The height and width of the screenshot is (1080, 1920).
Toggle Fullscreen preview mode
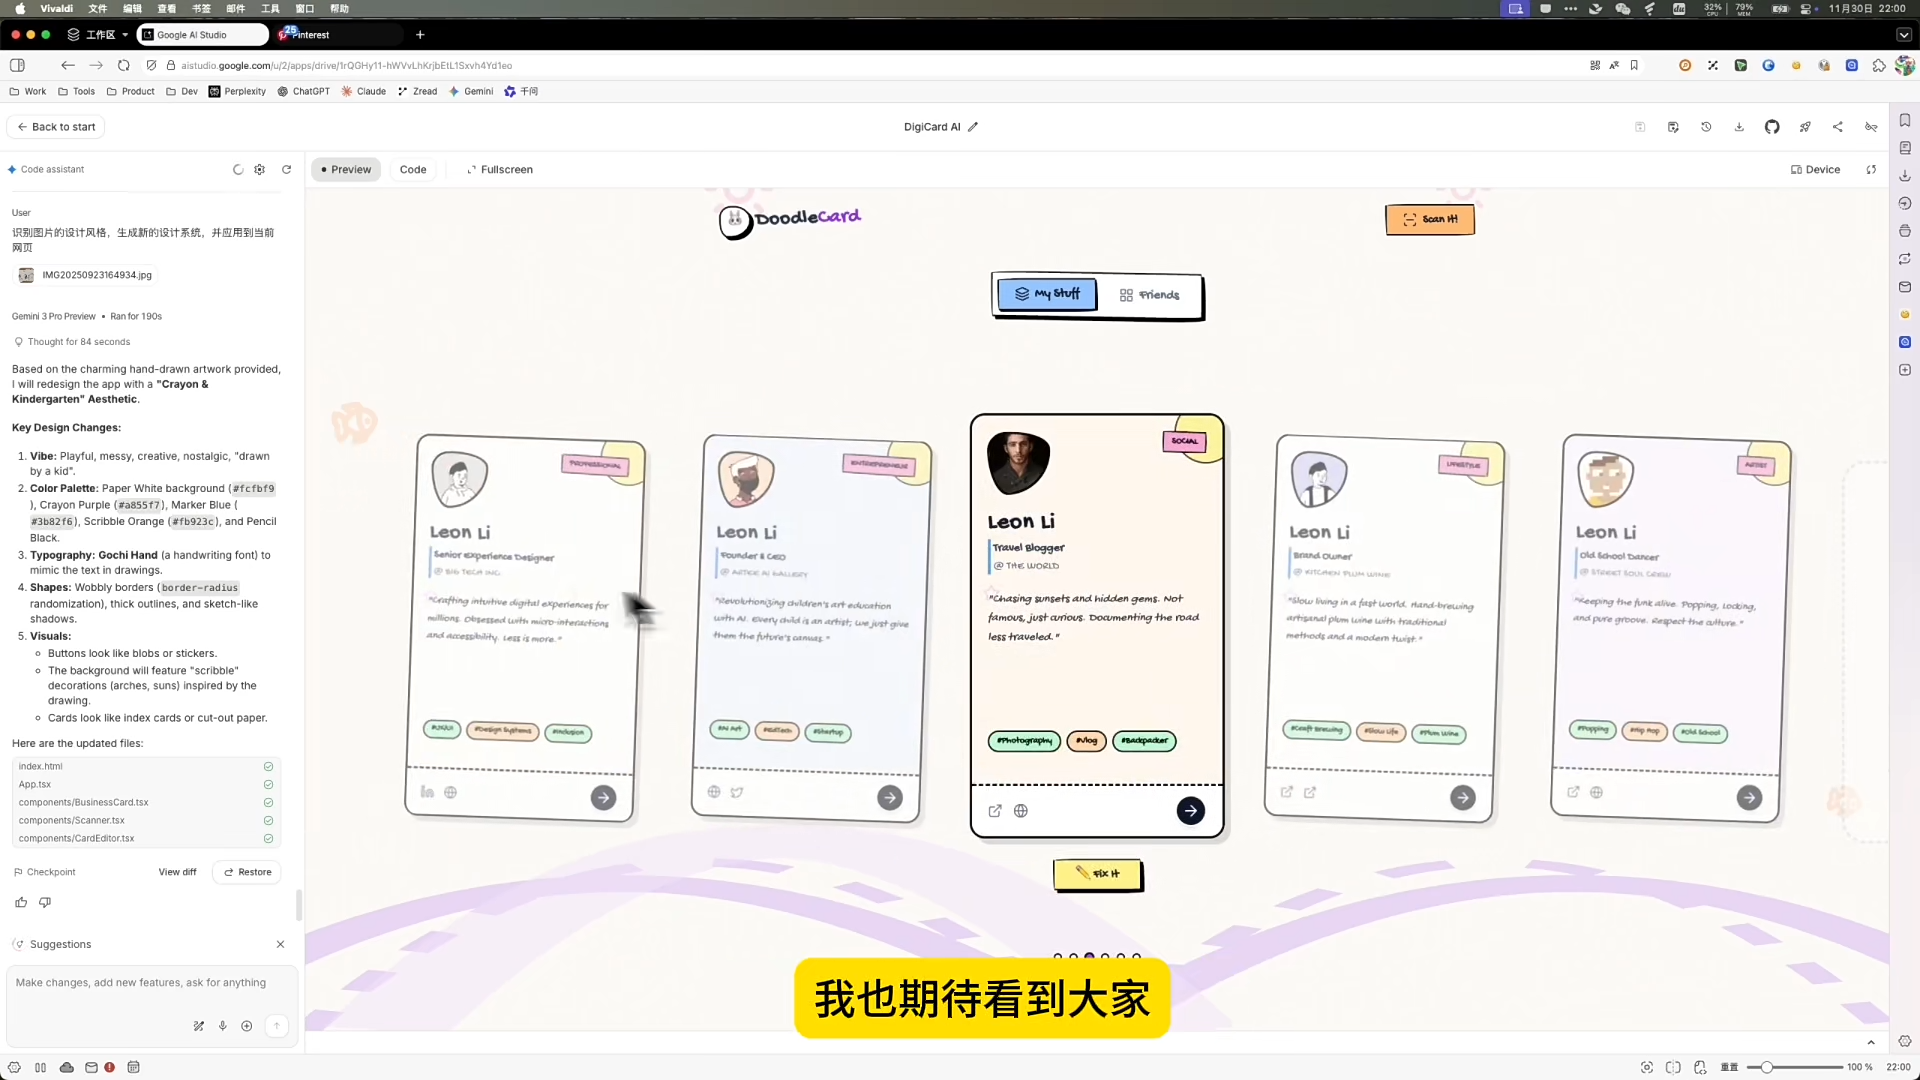coord(499,170)
